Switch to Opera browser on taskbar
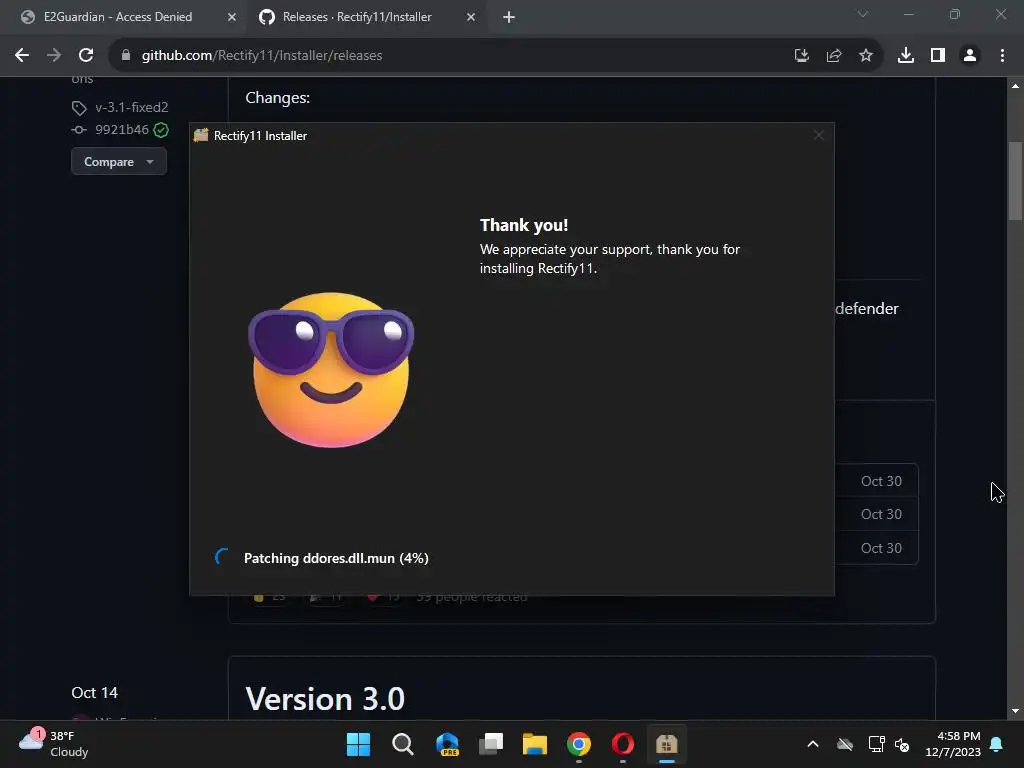The image size is (1024, 768). pos(623,744)
